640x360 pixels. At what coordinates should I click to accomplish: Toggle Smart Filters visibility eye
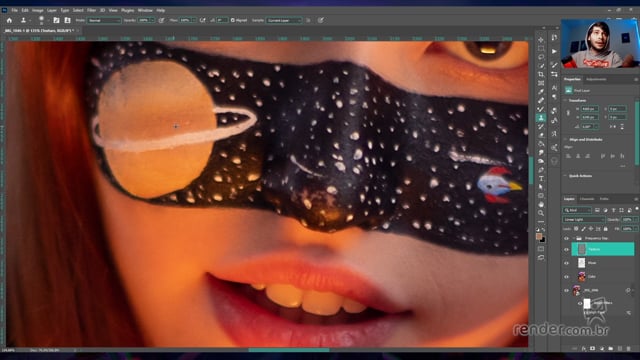(580, 303)
